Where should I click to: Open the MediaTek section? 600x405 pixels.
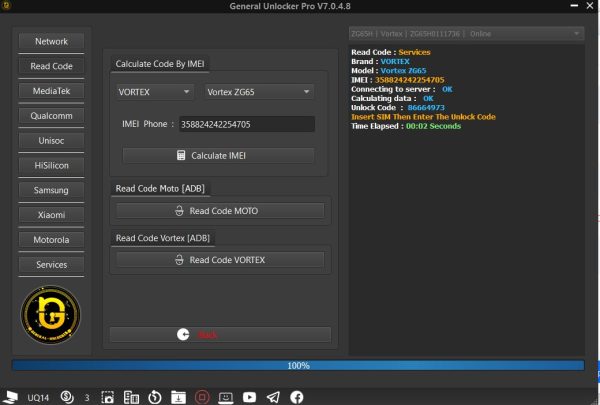[x=51, y=91]
